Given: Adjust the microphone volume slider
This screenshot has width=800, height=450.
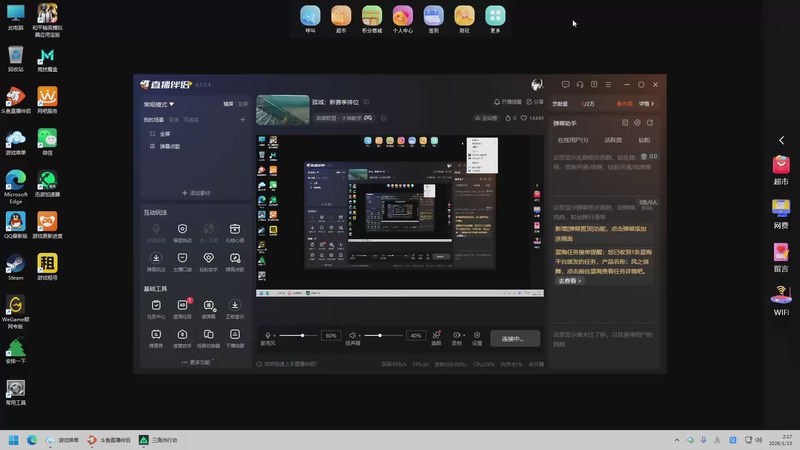Looking at the screenshot, I should (298, 335).
